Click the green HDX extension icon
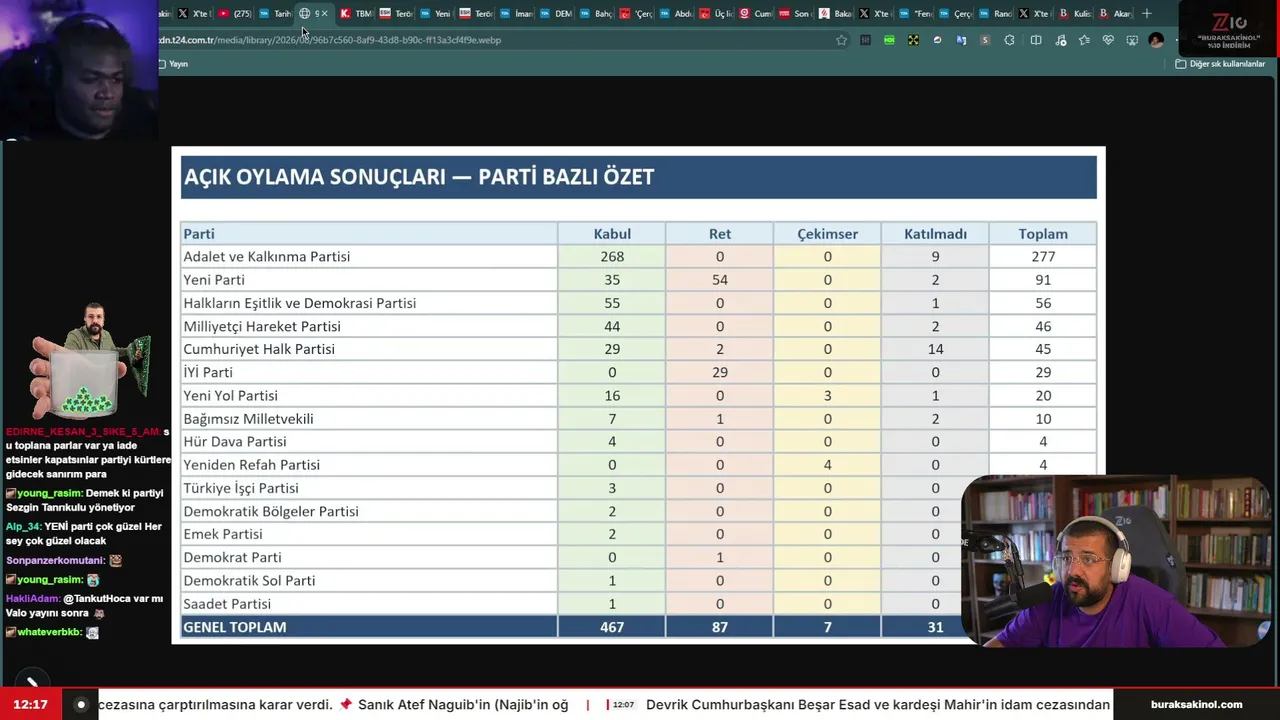This screenshot has height=720, width=1280. (x=889, y=40)
